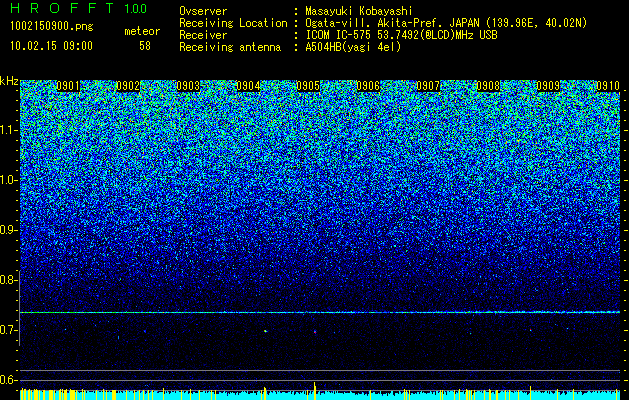Click the meteor count value 58
This screenshot has width=629, height=400.
tap(145, 46)
